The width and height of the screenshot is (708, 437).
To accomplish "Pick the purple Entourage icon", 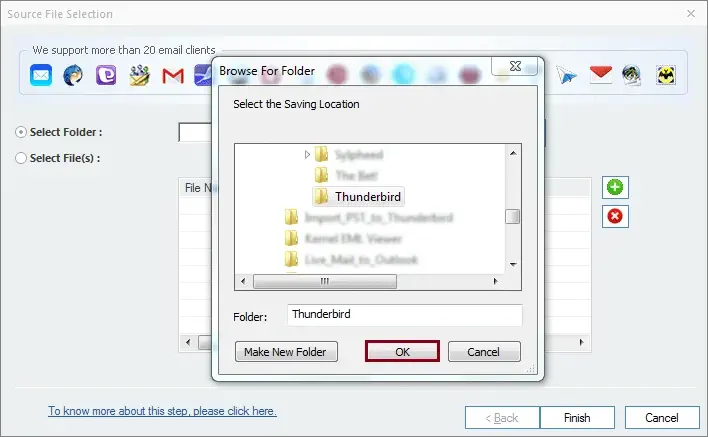I will tap(106, 75).
